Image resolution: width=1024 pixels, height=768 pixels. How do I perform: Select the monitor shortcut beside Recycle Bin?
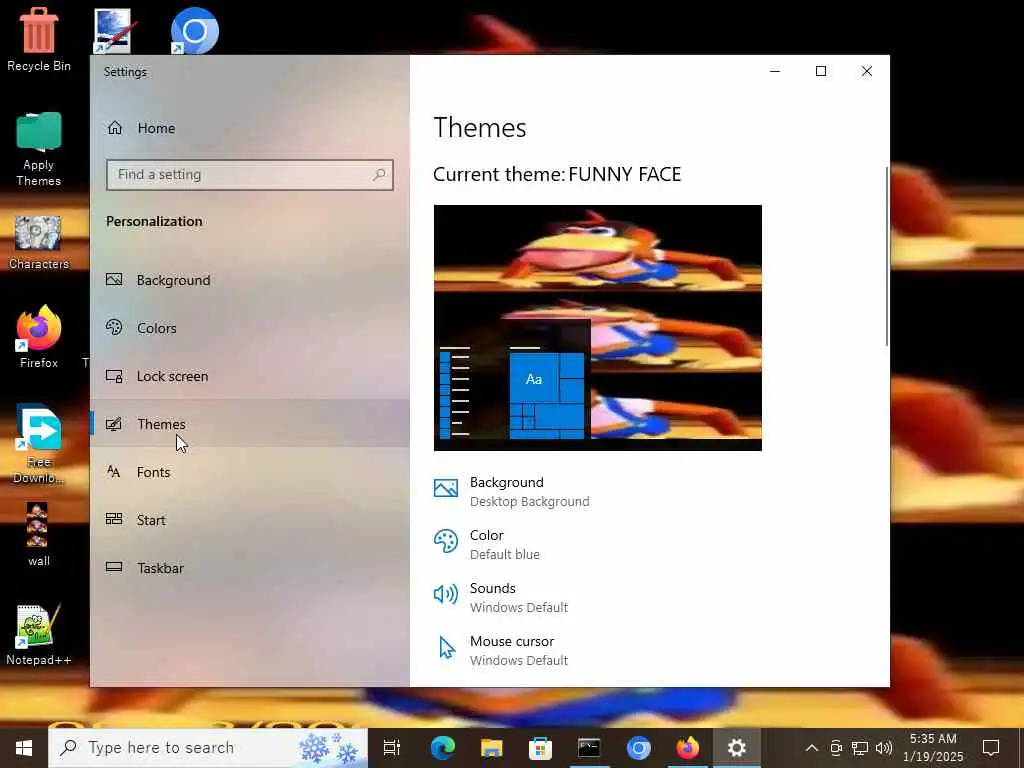116,31
